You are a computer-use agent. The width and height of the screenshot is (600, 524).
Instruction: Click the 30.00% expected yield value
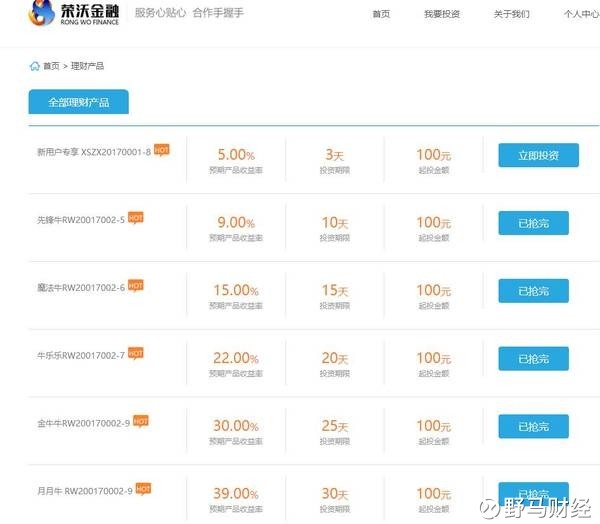236,426
